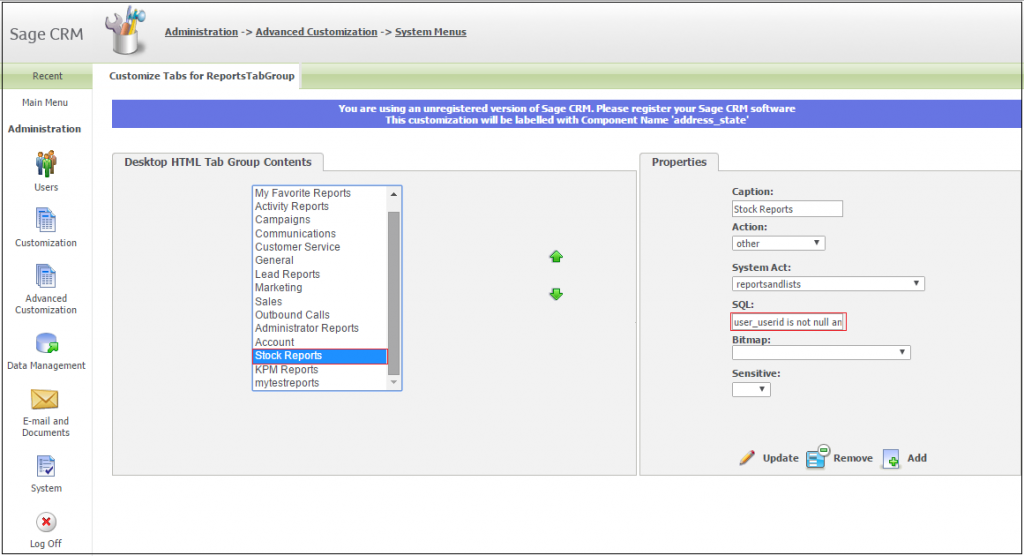Select Communications in tab list
Image resolution: width=1024 pixels, height=556 pixels.
(x=320, y=233)
